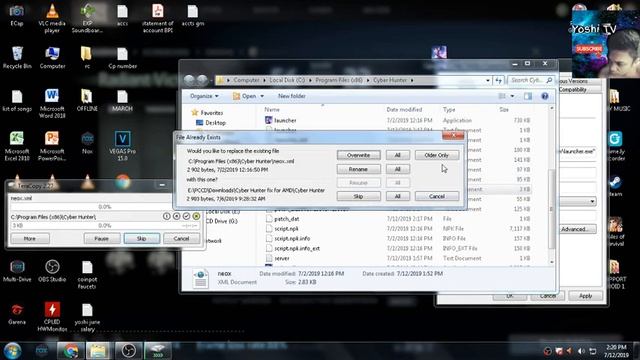Click Overwrite in File Already Exists dialog
This screenshot has width=640, height=360.
[358, 155]
